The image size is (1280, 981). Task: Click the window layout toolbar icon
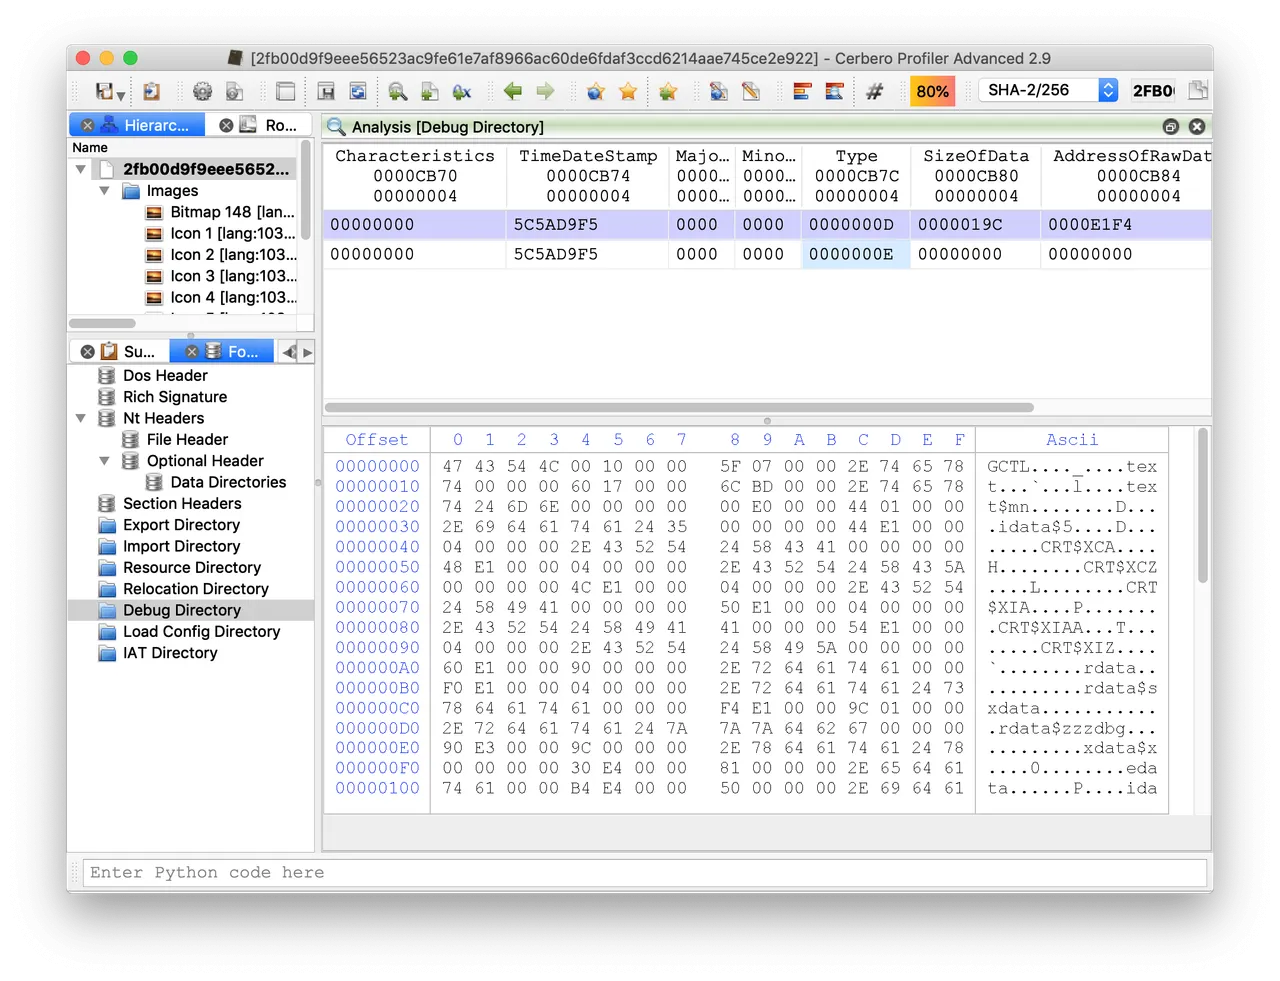285,91
